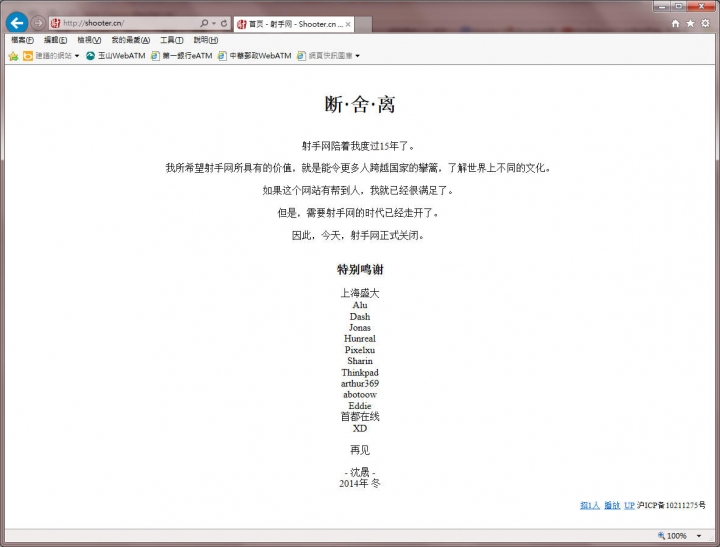Click the 中華郵政WebATM page icon
This screenshot has width=720, height=547.
(x=222, y=56)
